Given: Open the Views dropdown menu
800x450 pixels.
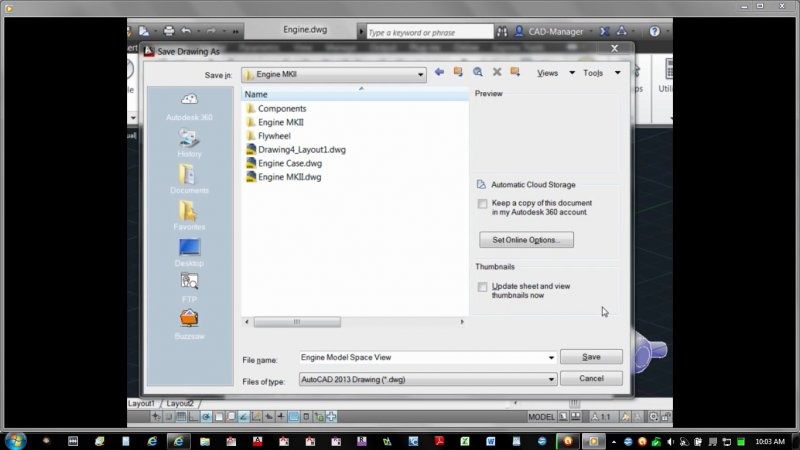Looking at the screenshot, I should pos(556,73).
